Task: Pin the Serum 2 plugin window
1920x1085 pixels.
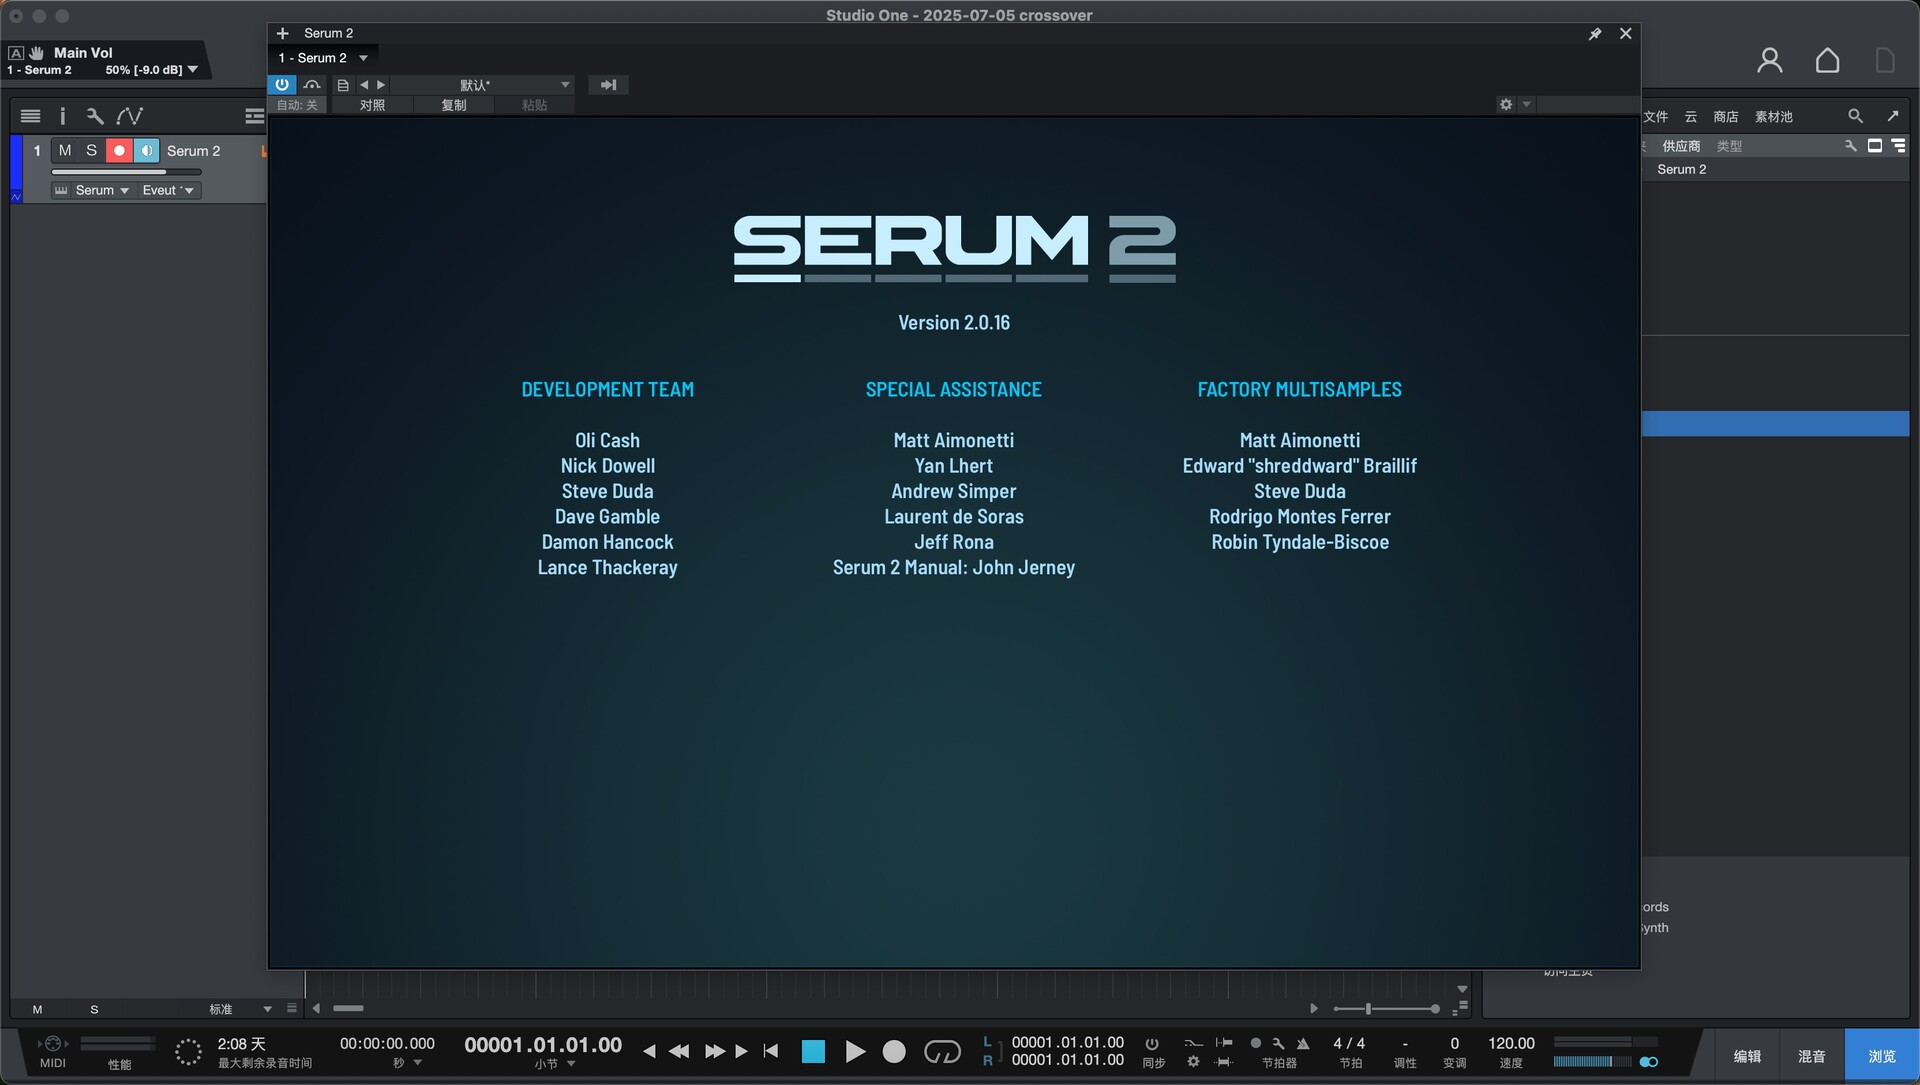Action: coord(1595,33)
